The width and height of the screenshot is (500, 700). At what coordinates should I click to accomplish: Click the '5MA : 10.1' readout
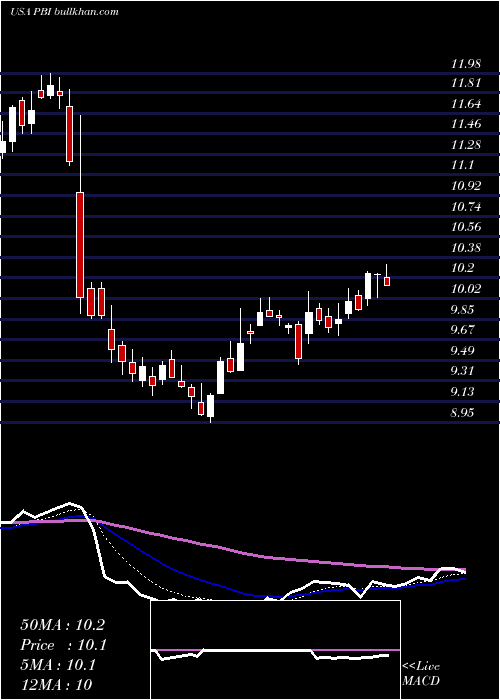58,665
